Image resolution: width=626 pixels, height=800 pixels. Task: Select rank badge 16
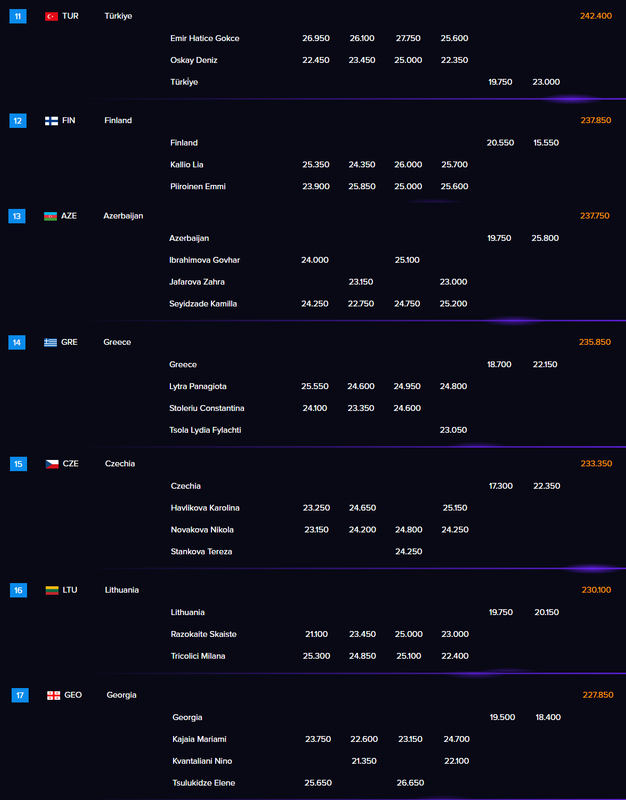pos(18,590)
